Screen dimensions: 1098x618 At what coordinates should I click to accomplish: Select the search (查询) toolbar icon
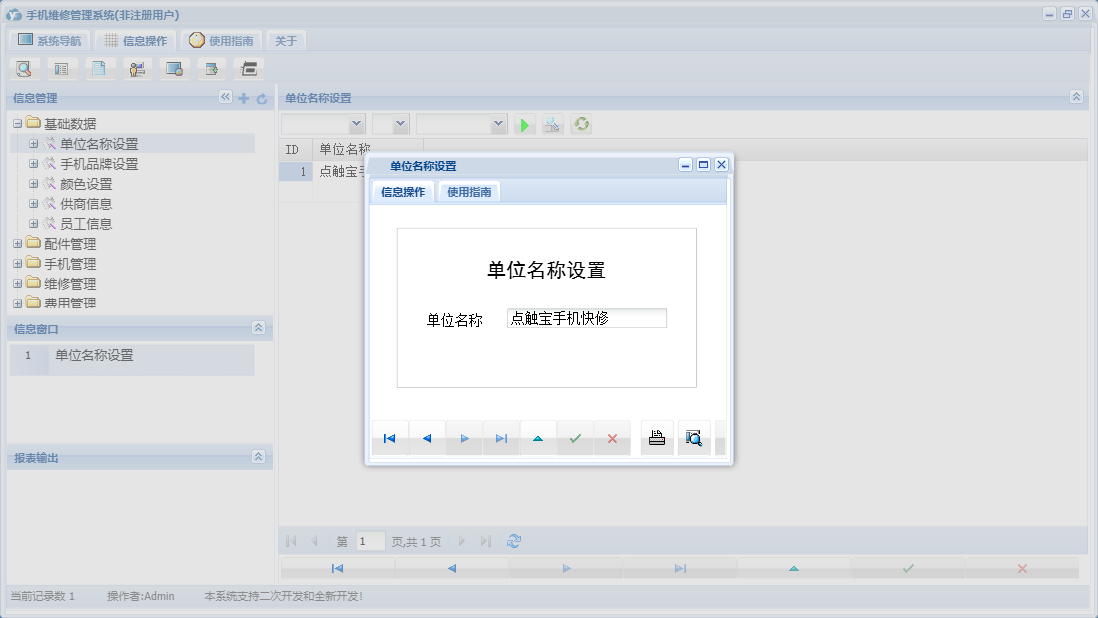[x=23, y=68]
